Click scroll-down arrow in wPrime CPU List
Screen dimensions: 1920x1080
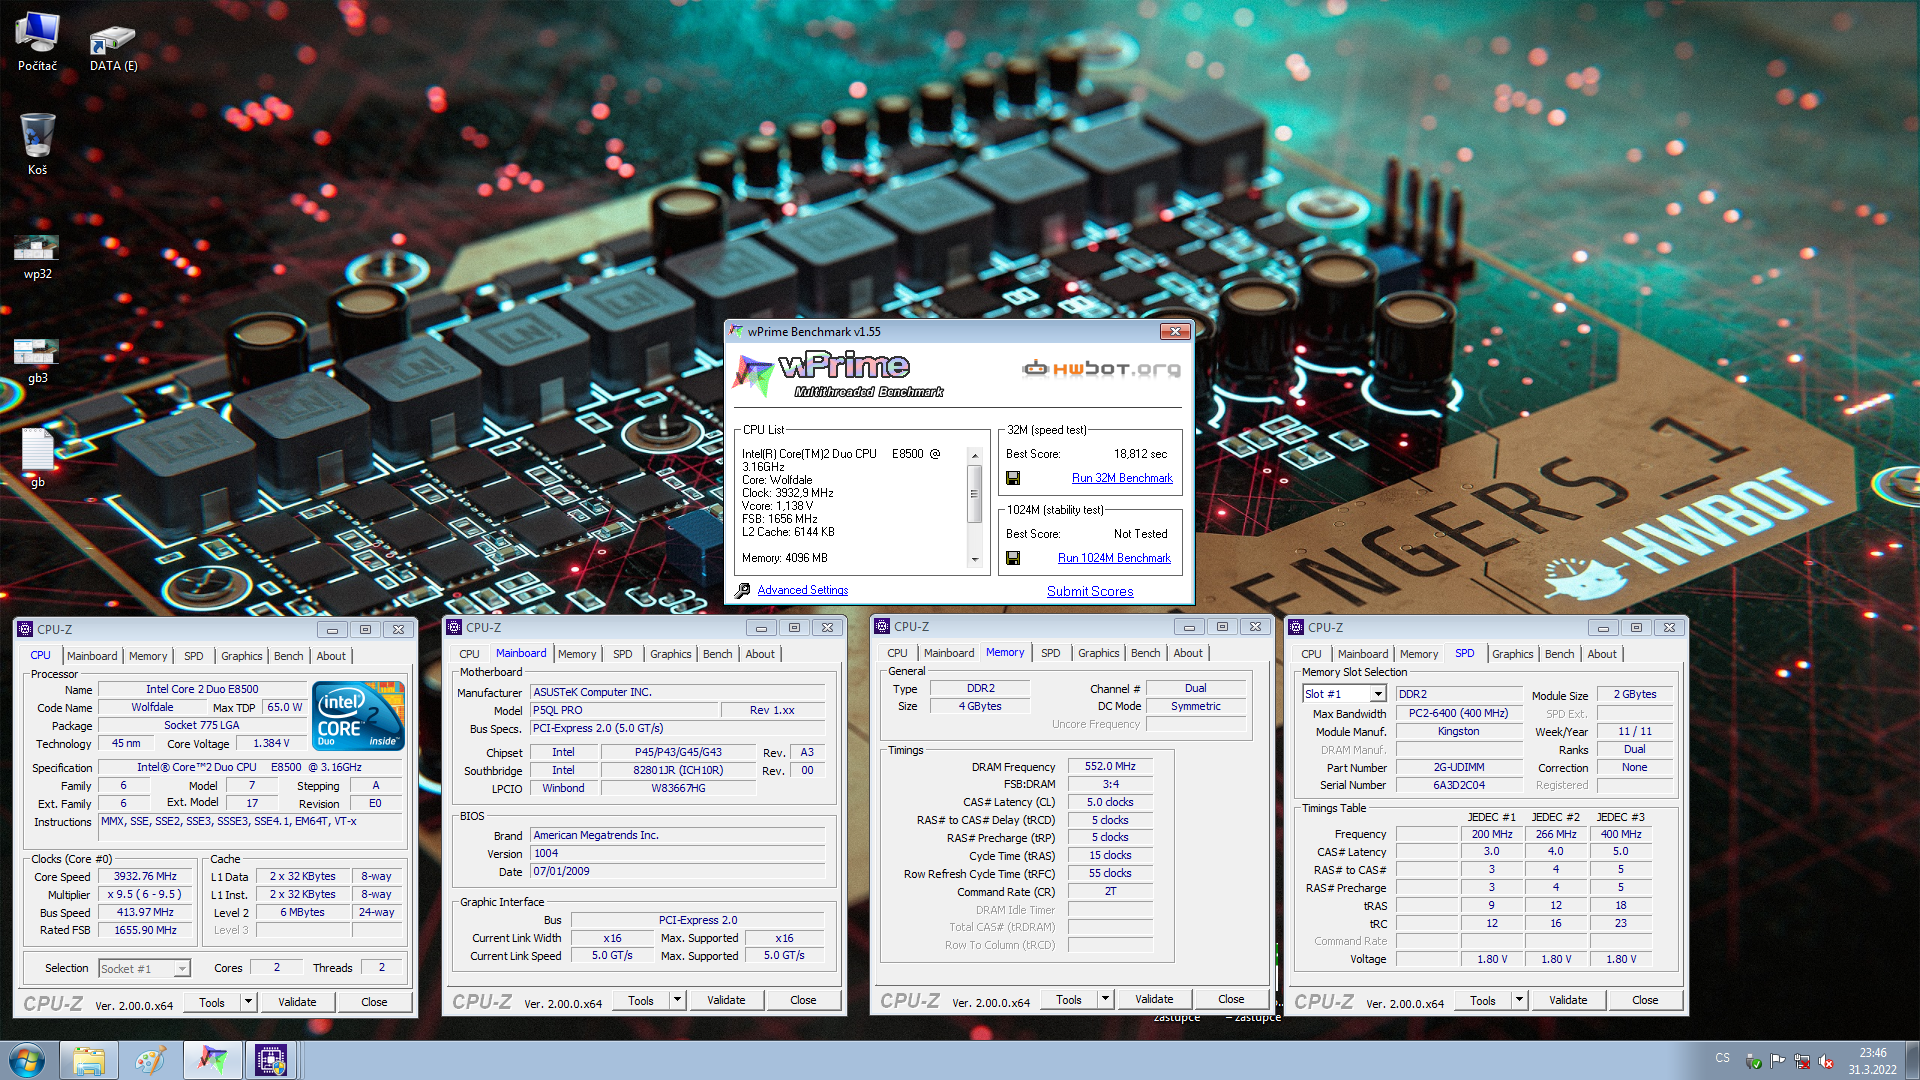point(974,560)
